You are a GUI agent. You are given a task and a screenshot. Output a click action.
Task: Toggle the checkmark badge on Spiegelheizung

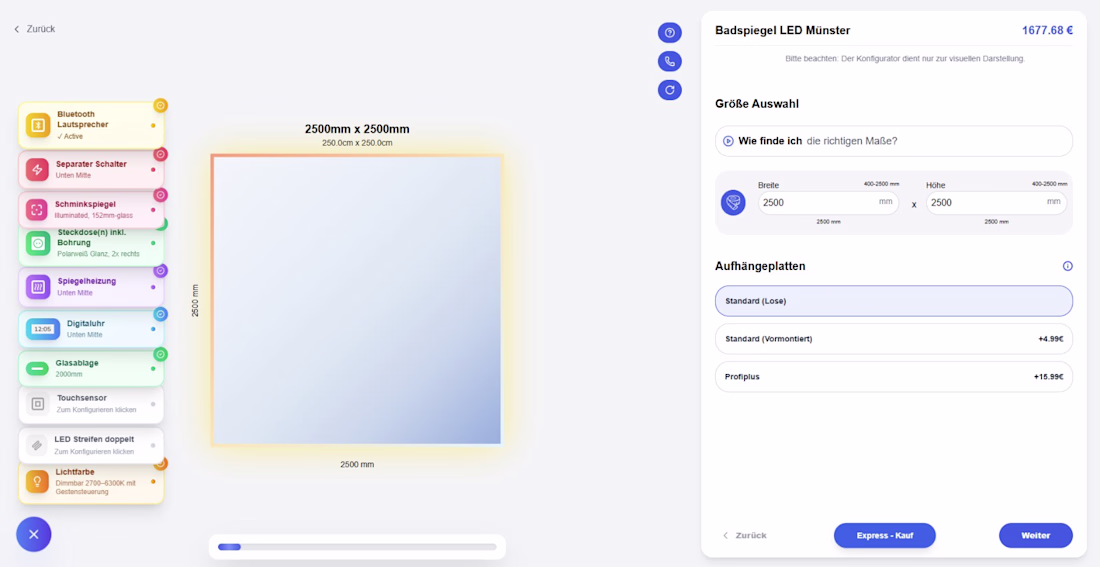pos(160,270)
